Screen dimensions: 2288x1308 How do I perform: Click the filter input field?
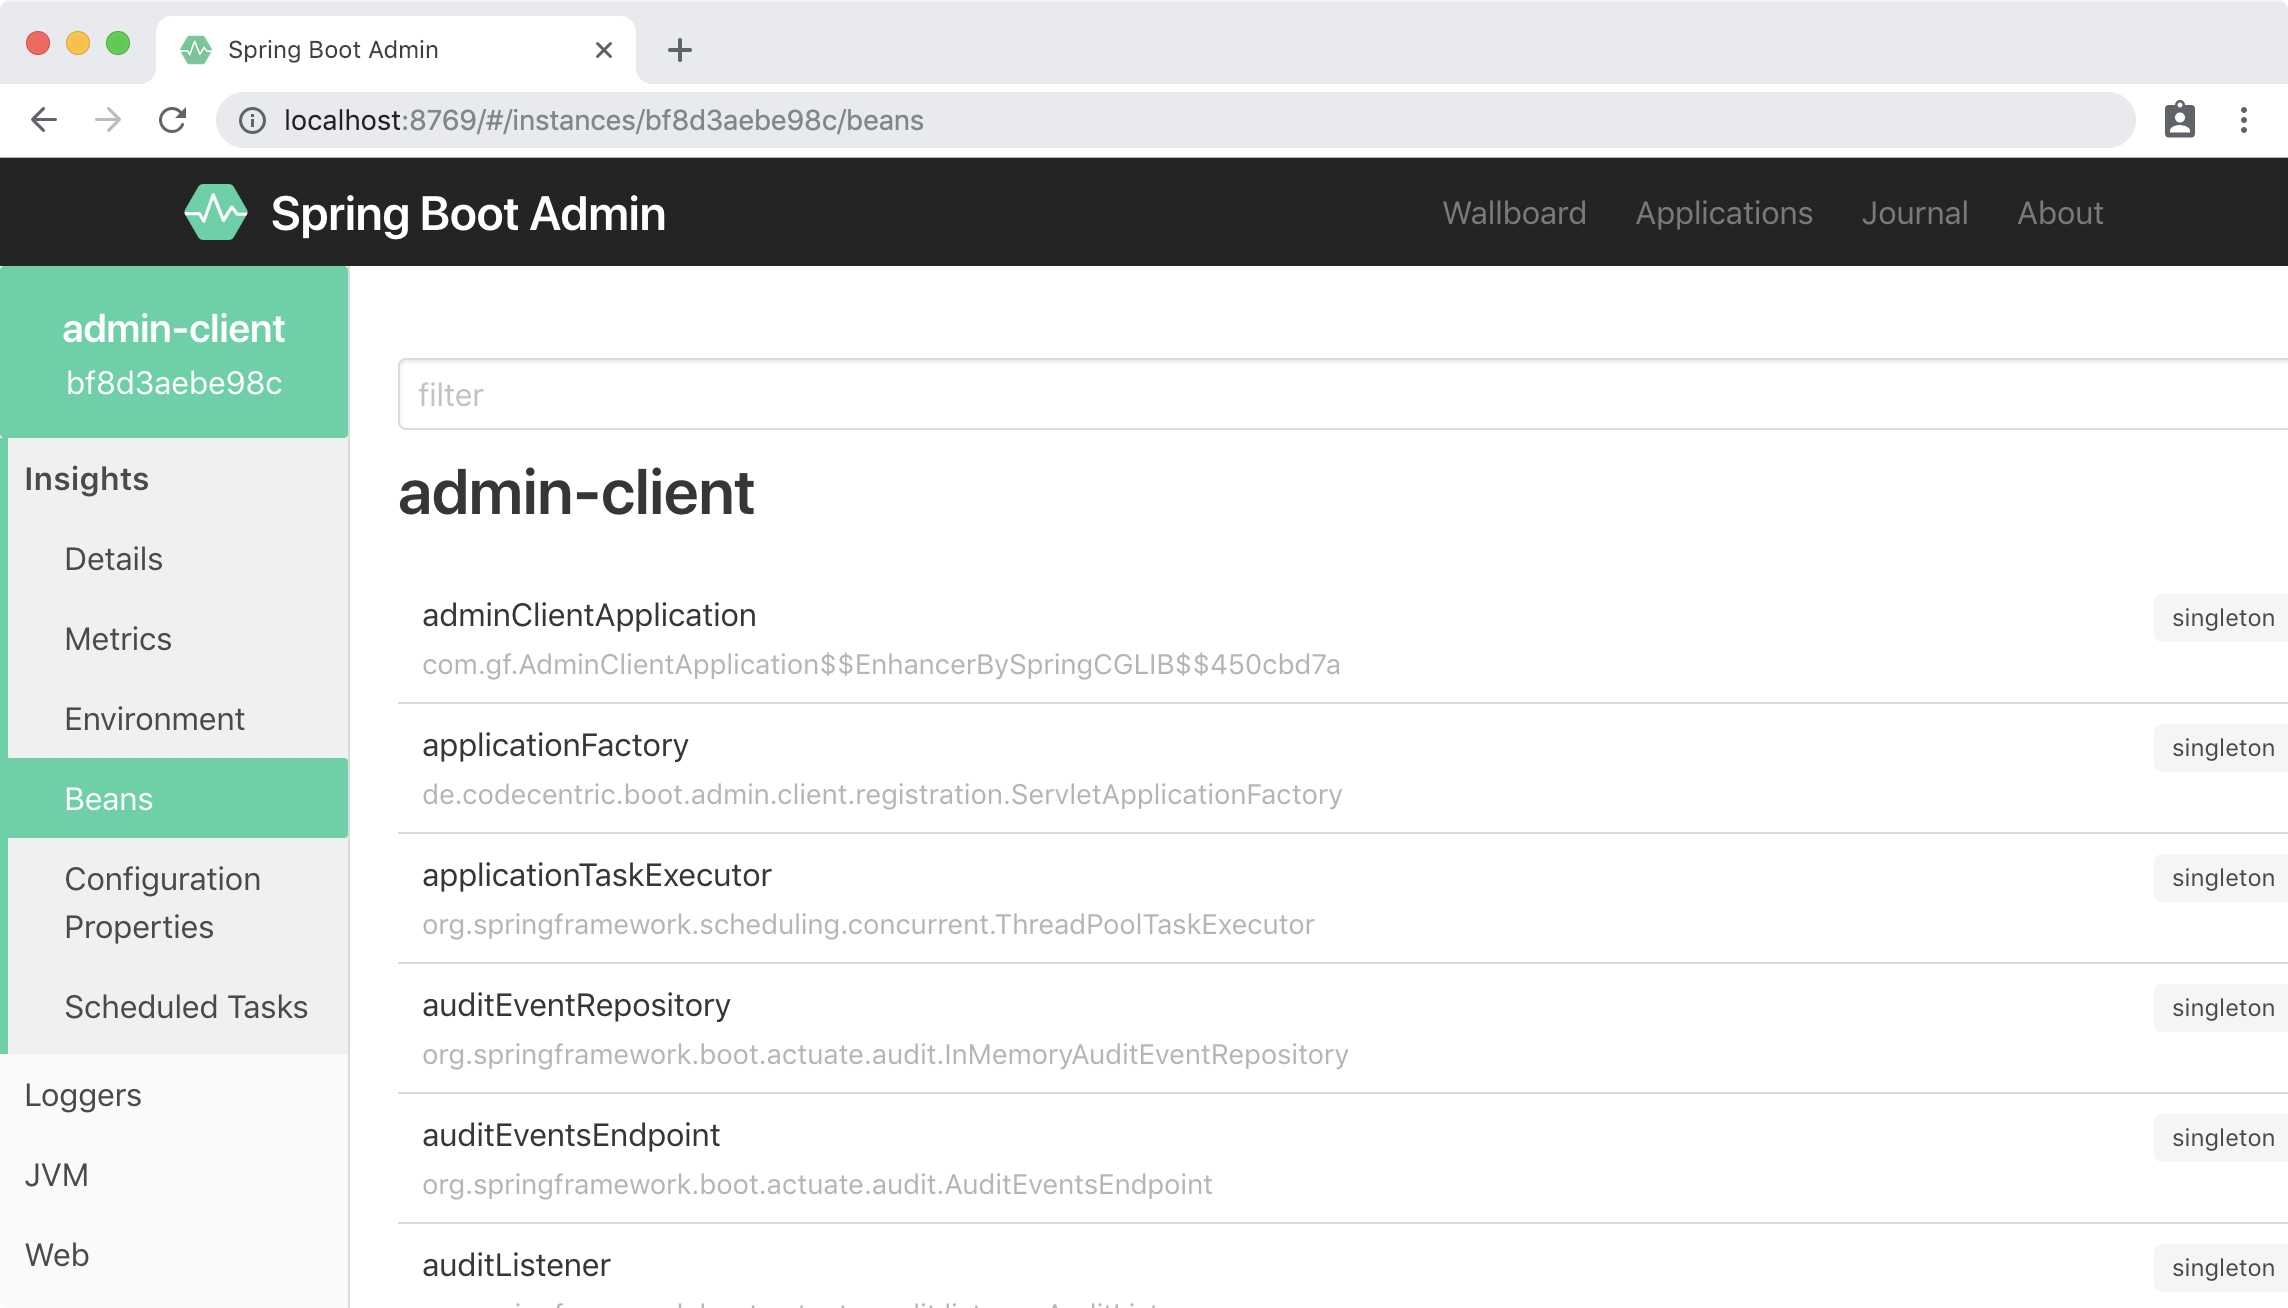pyautogui.click(x=1340, y=395)
